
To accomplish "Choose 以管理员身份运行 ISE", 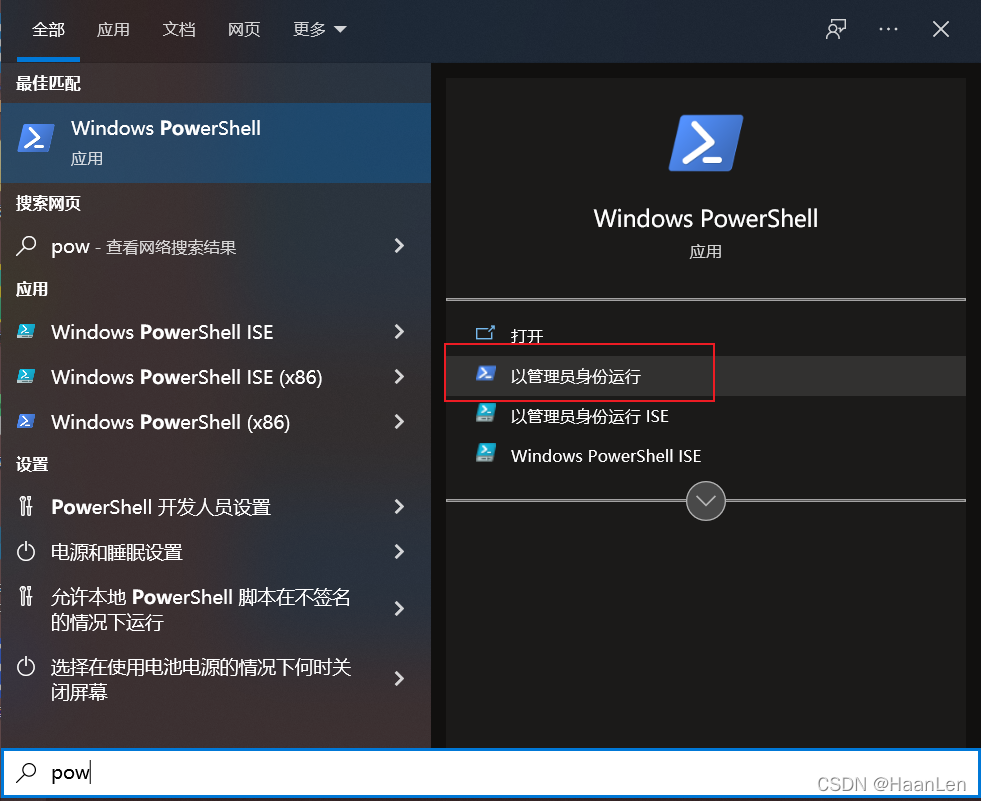I will [x=589, y=417].
